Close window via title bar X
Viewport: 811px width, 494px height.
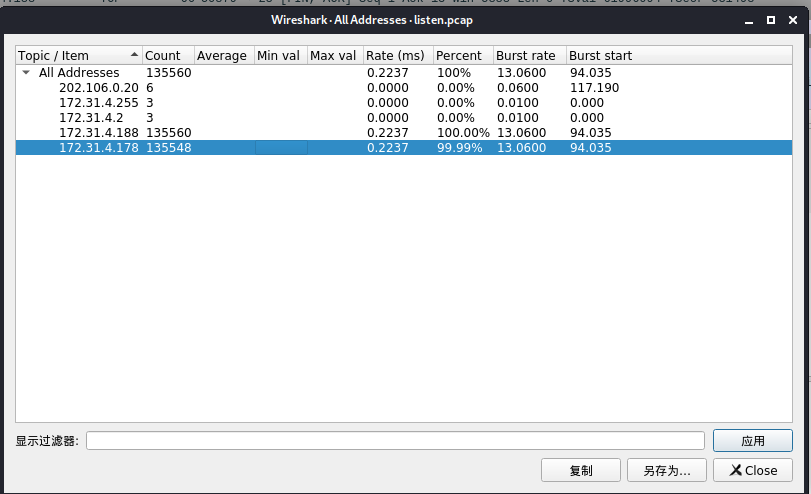(793, 20)
